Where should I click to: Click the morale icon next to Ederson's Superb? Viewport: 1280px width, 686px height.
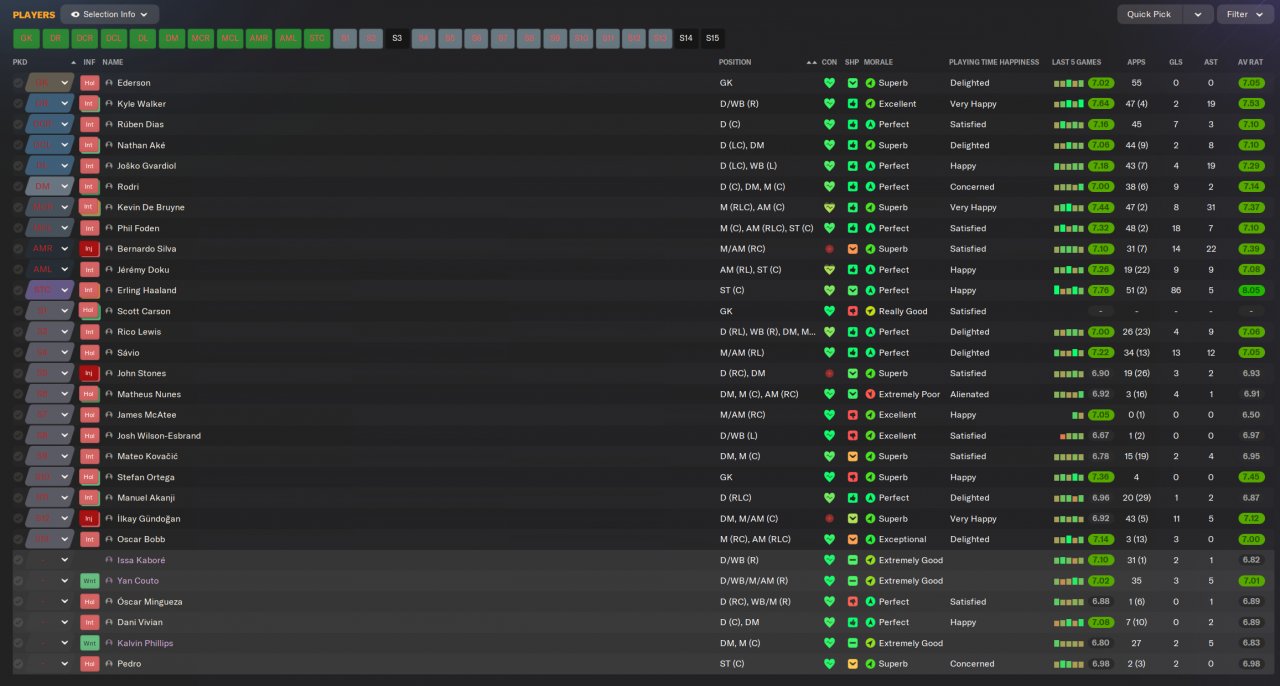pos(870,83)
